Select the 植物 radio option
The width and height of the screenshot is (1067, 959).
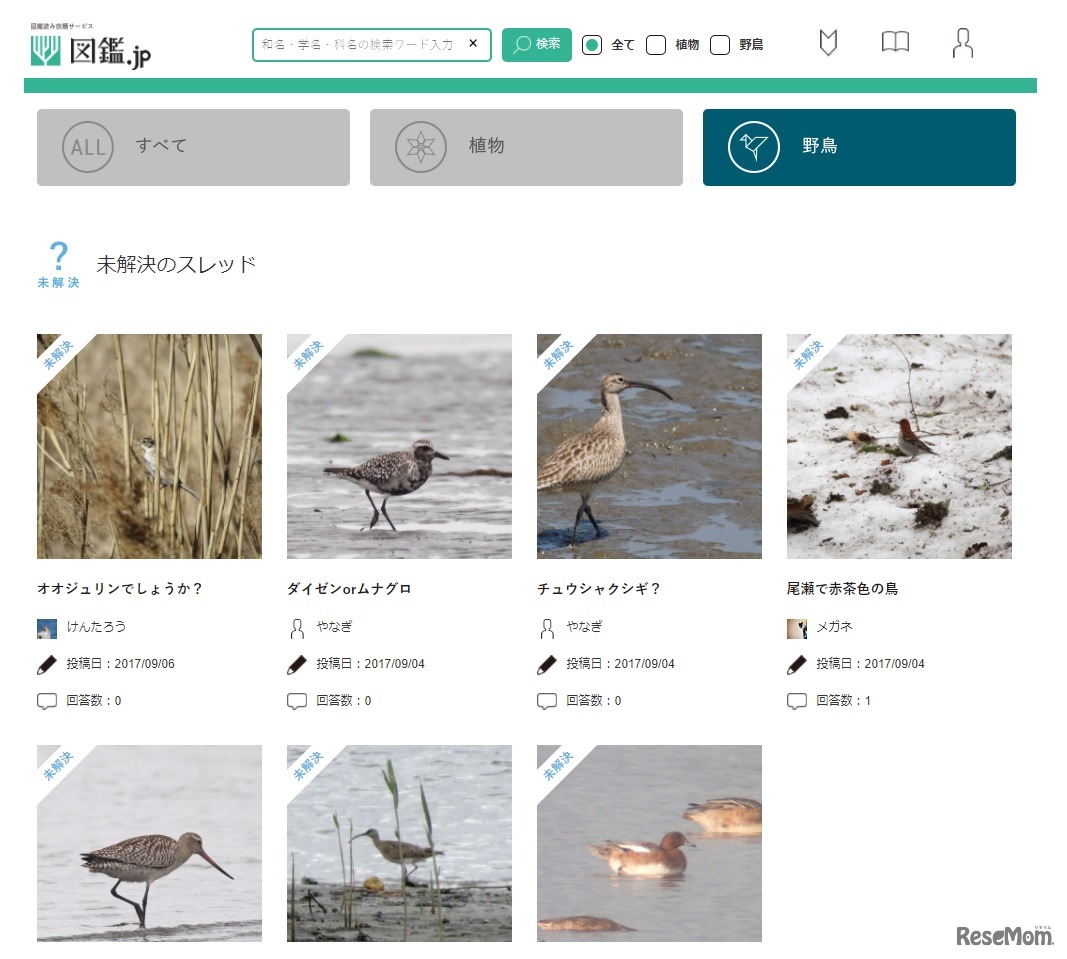656,45
